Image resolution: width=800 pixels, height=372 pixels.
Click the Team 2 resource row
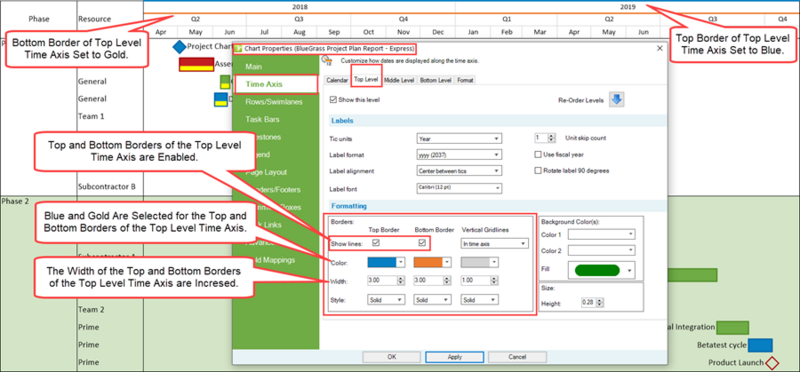(x=91, y=310)
